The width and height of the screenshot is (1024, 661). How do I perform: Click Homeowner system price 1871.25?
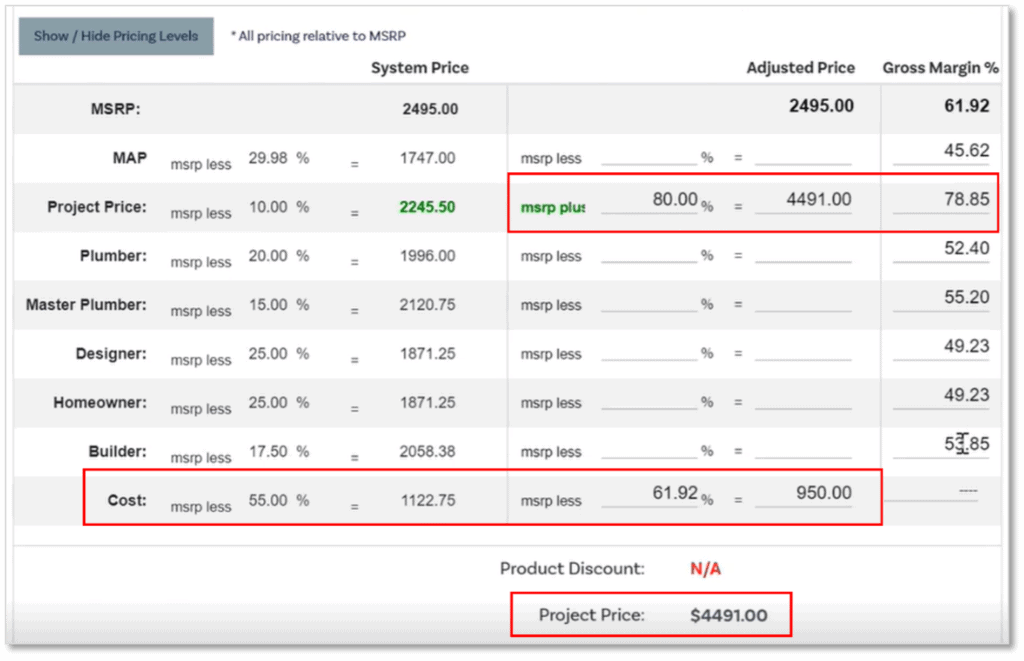[427, 403]
